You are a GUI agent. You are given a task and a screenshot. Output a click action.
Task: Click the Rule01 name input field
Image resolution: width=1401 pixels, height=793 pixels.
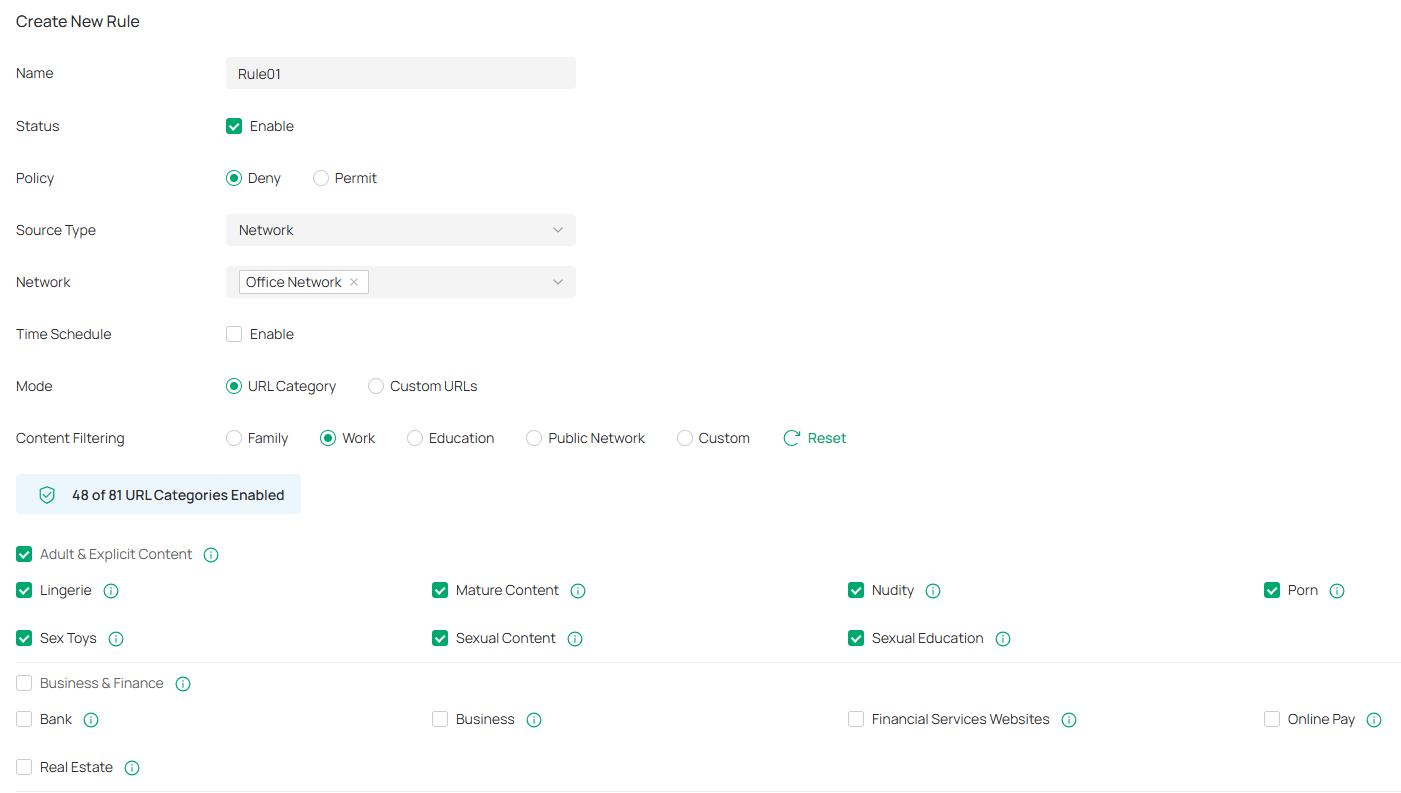400,73
